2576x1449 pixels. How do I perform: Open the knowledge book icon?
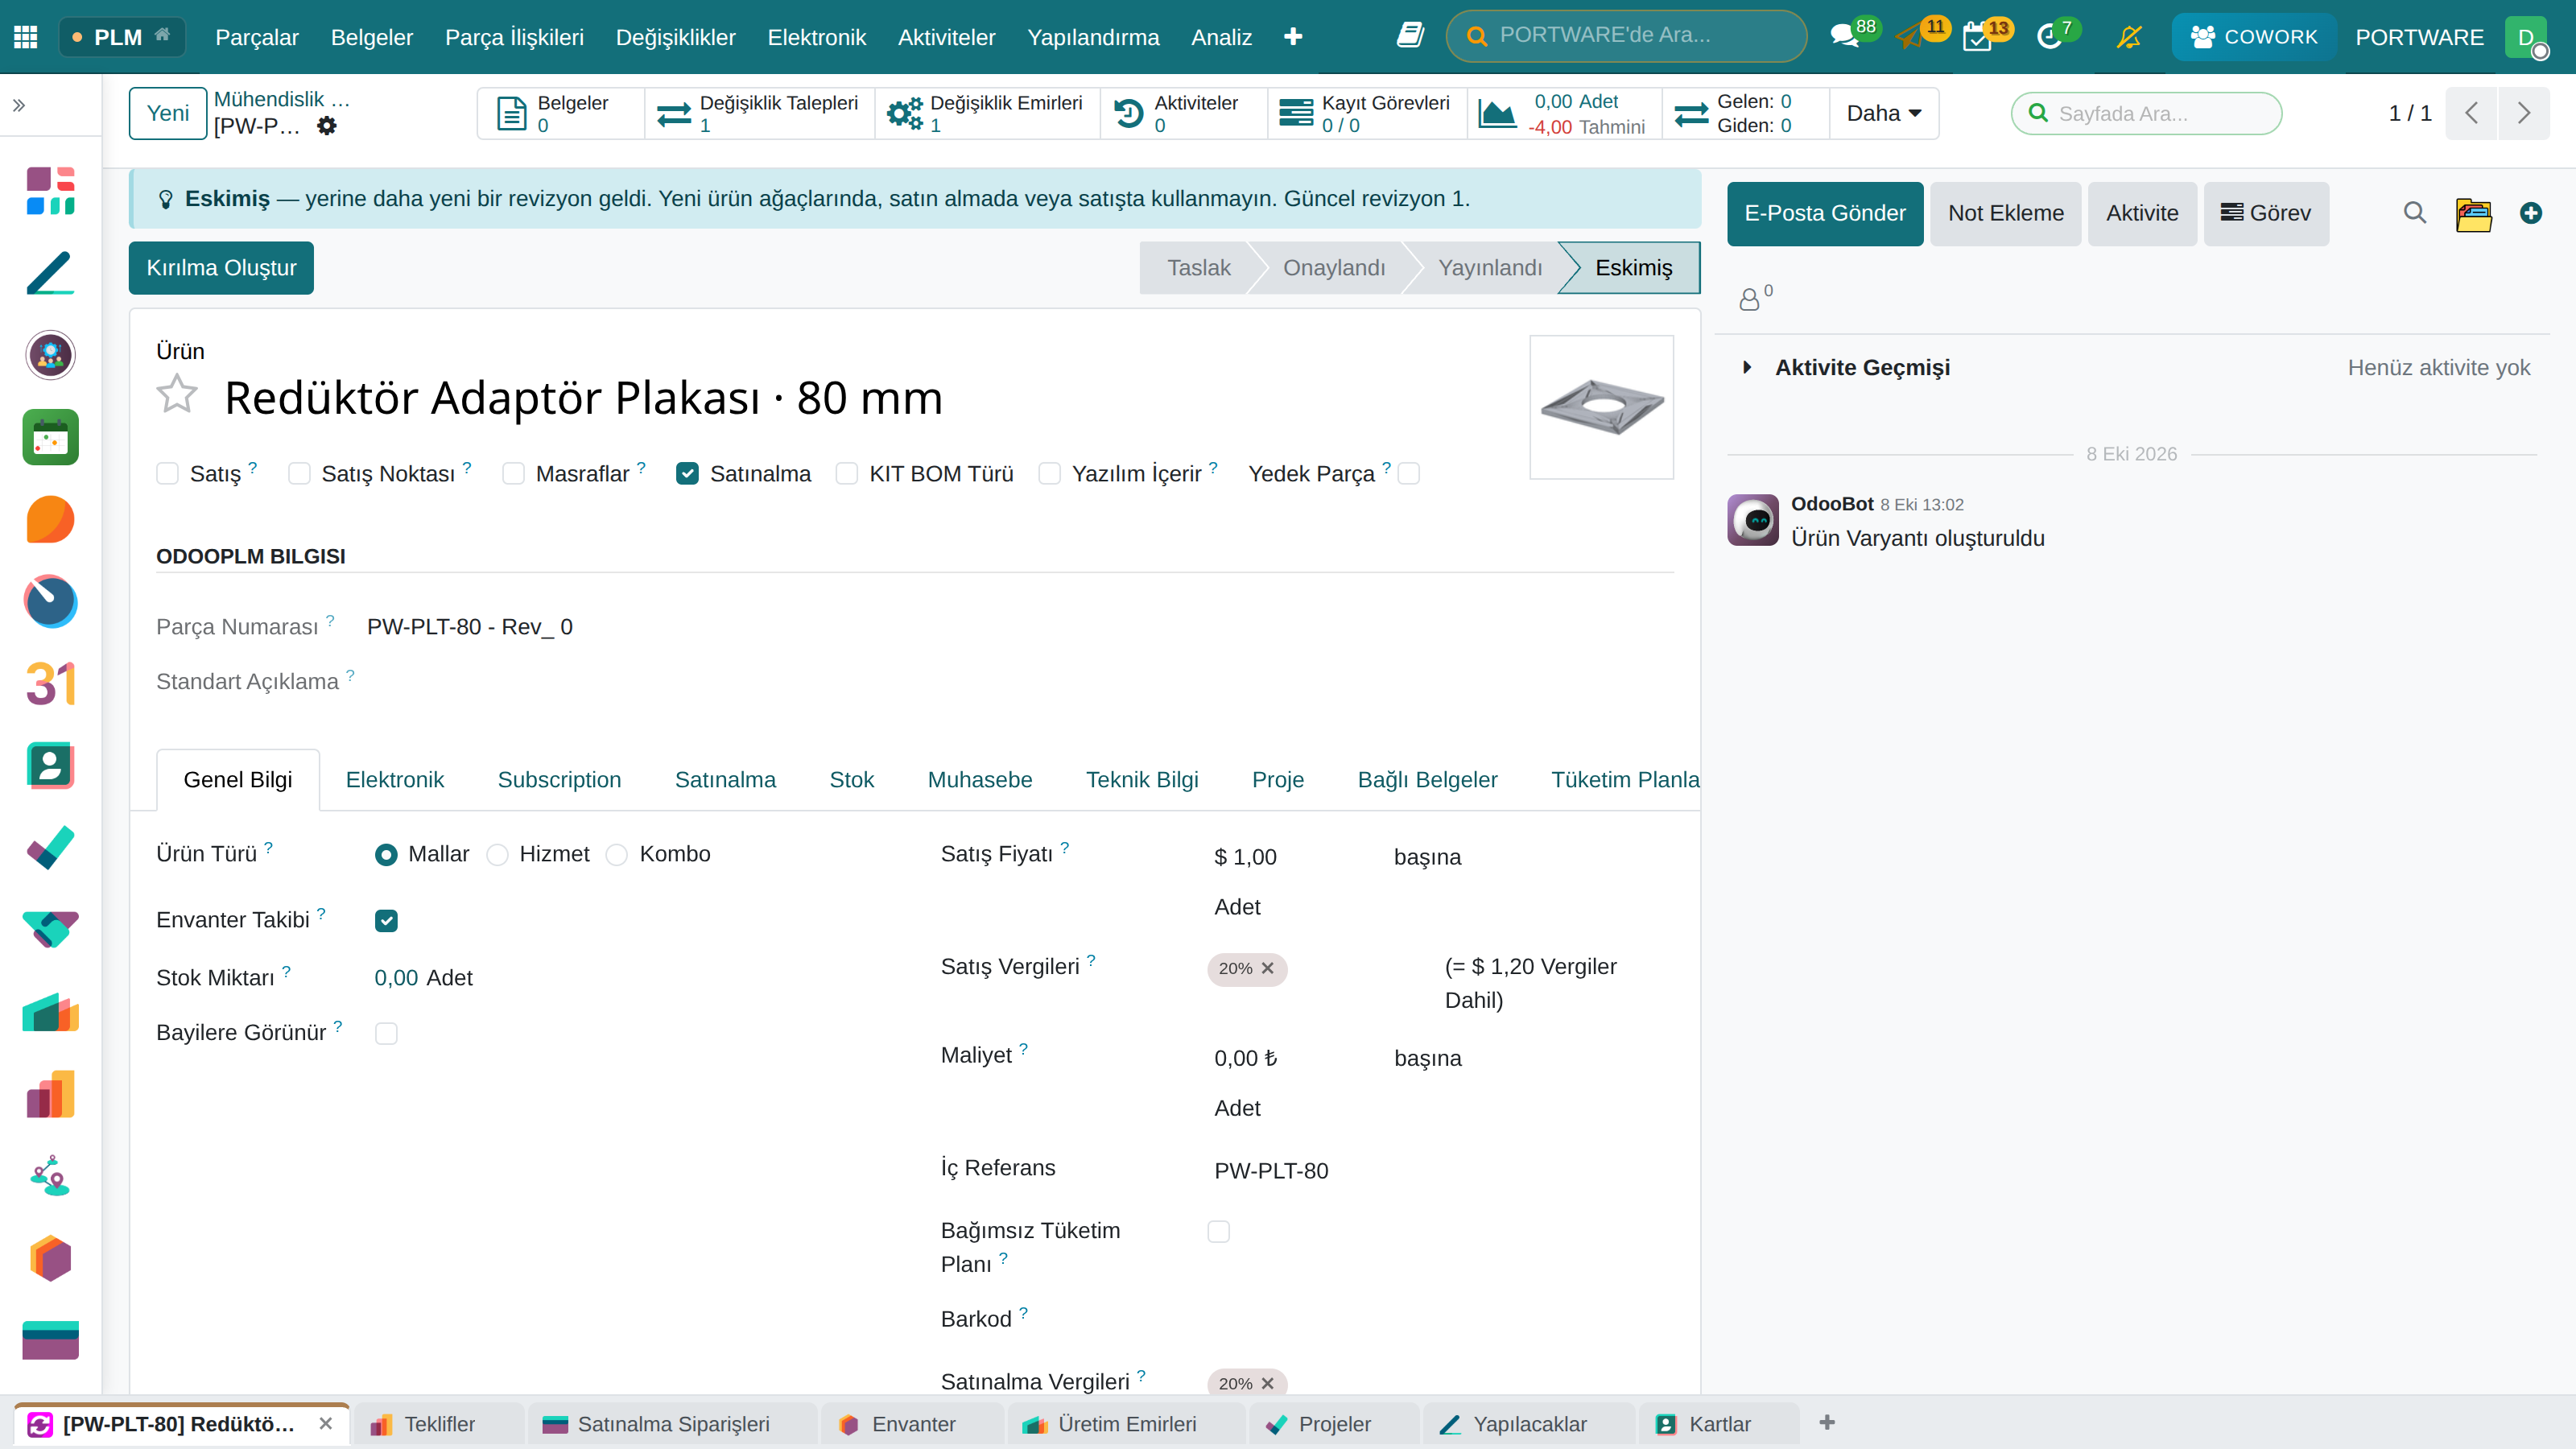1410,36
